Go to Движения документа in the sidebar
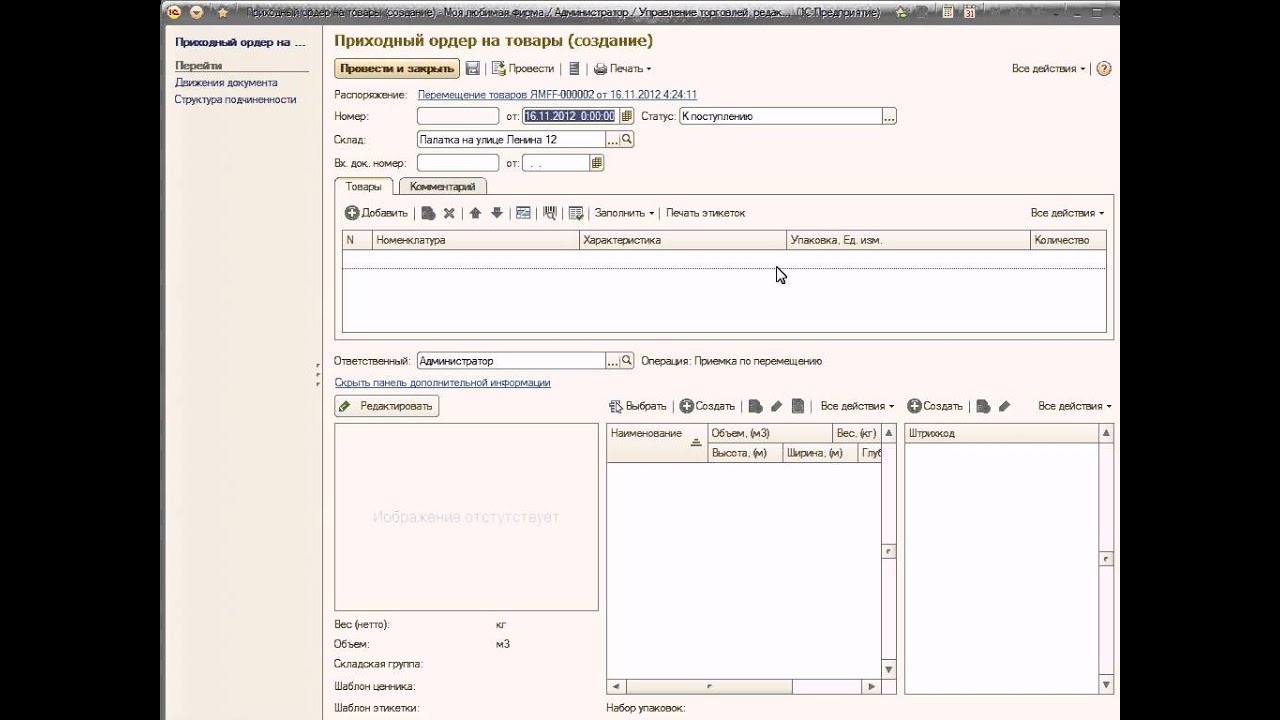Viewport: 1280px width, 720px height. tap(226, 83)
